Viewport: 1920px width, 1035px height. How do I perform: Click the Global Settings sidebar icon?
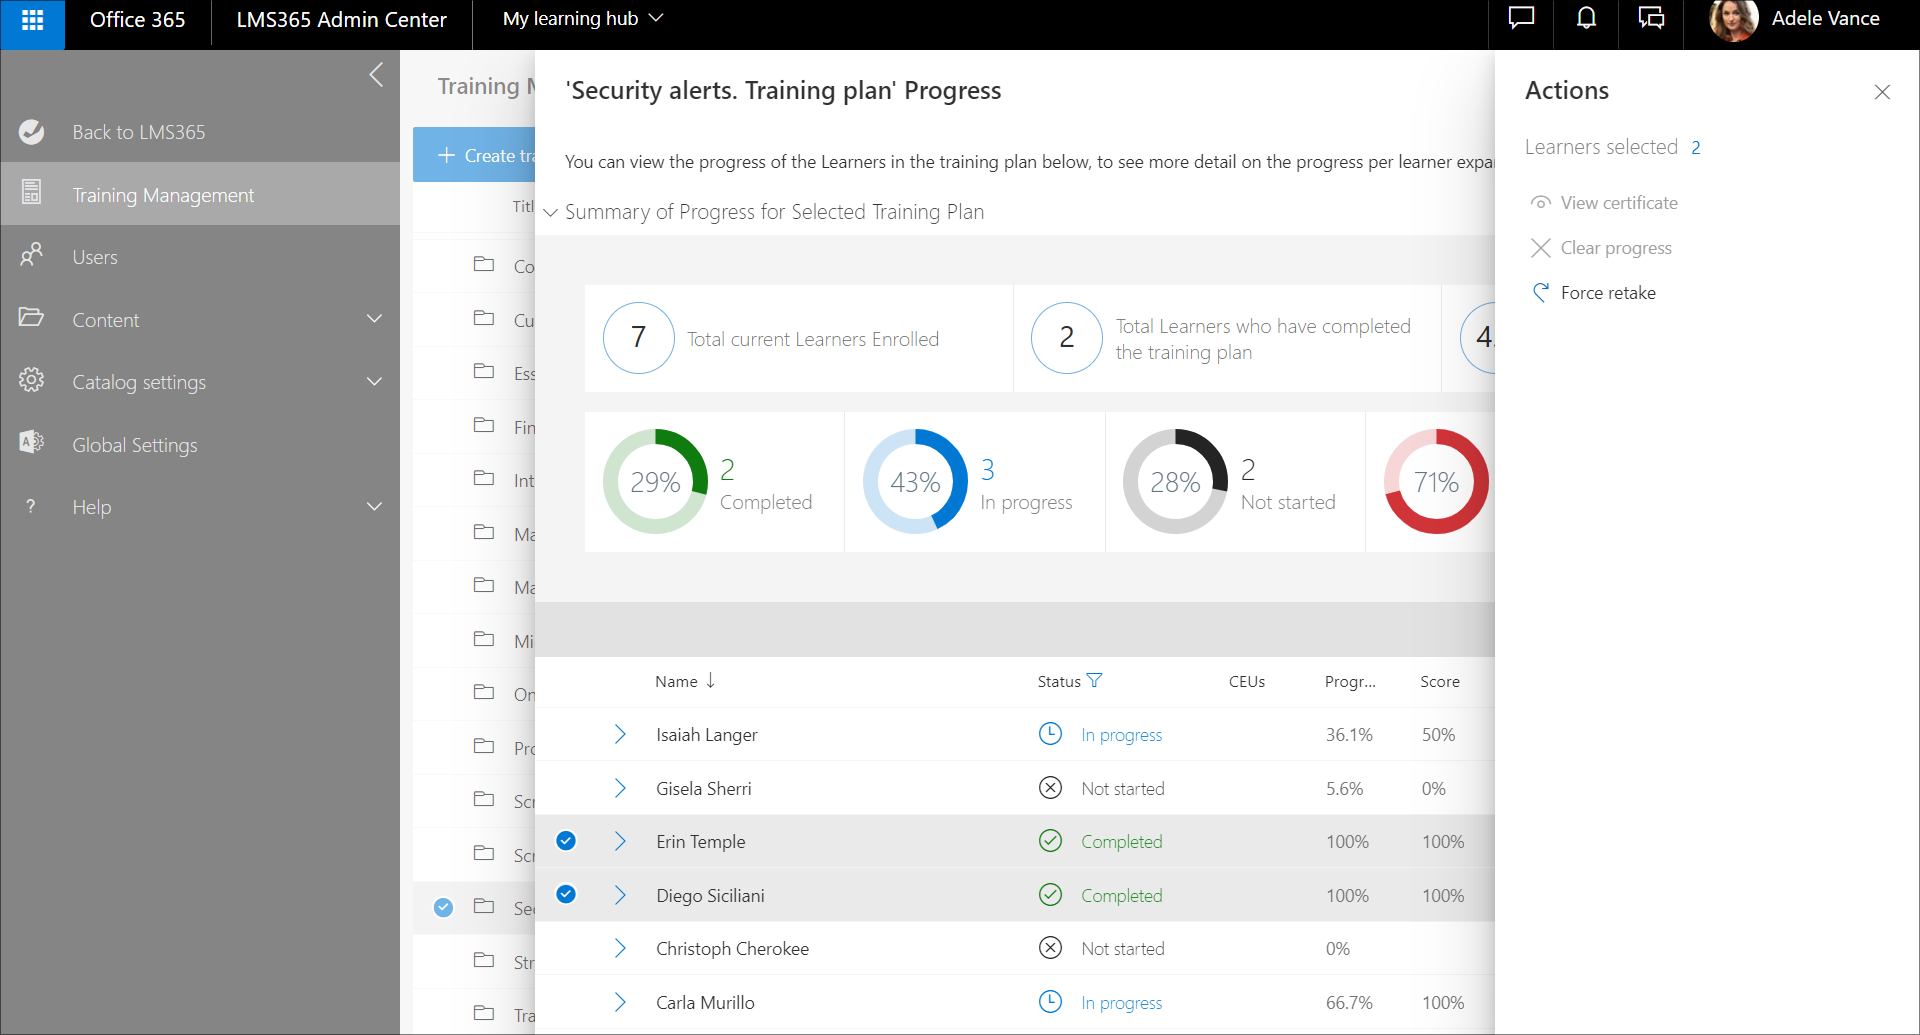32,443
